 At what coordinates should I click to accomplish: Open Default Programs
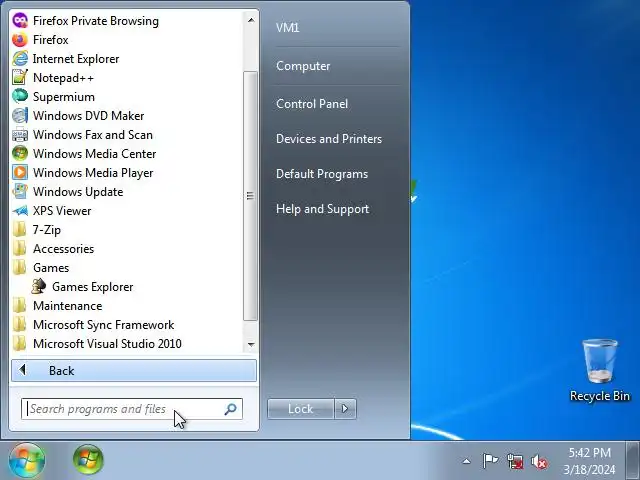tap(322, 174)
